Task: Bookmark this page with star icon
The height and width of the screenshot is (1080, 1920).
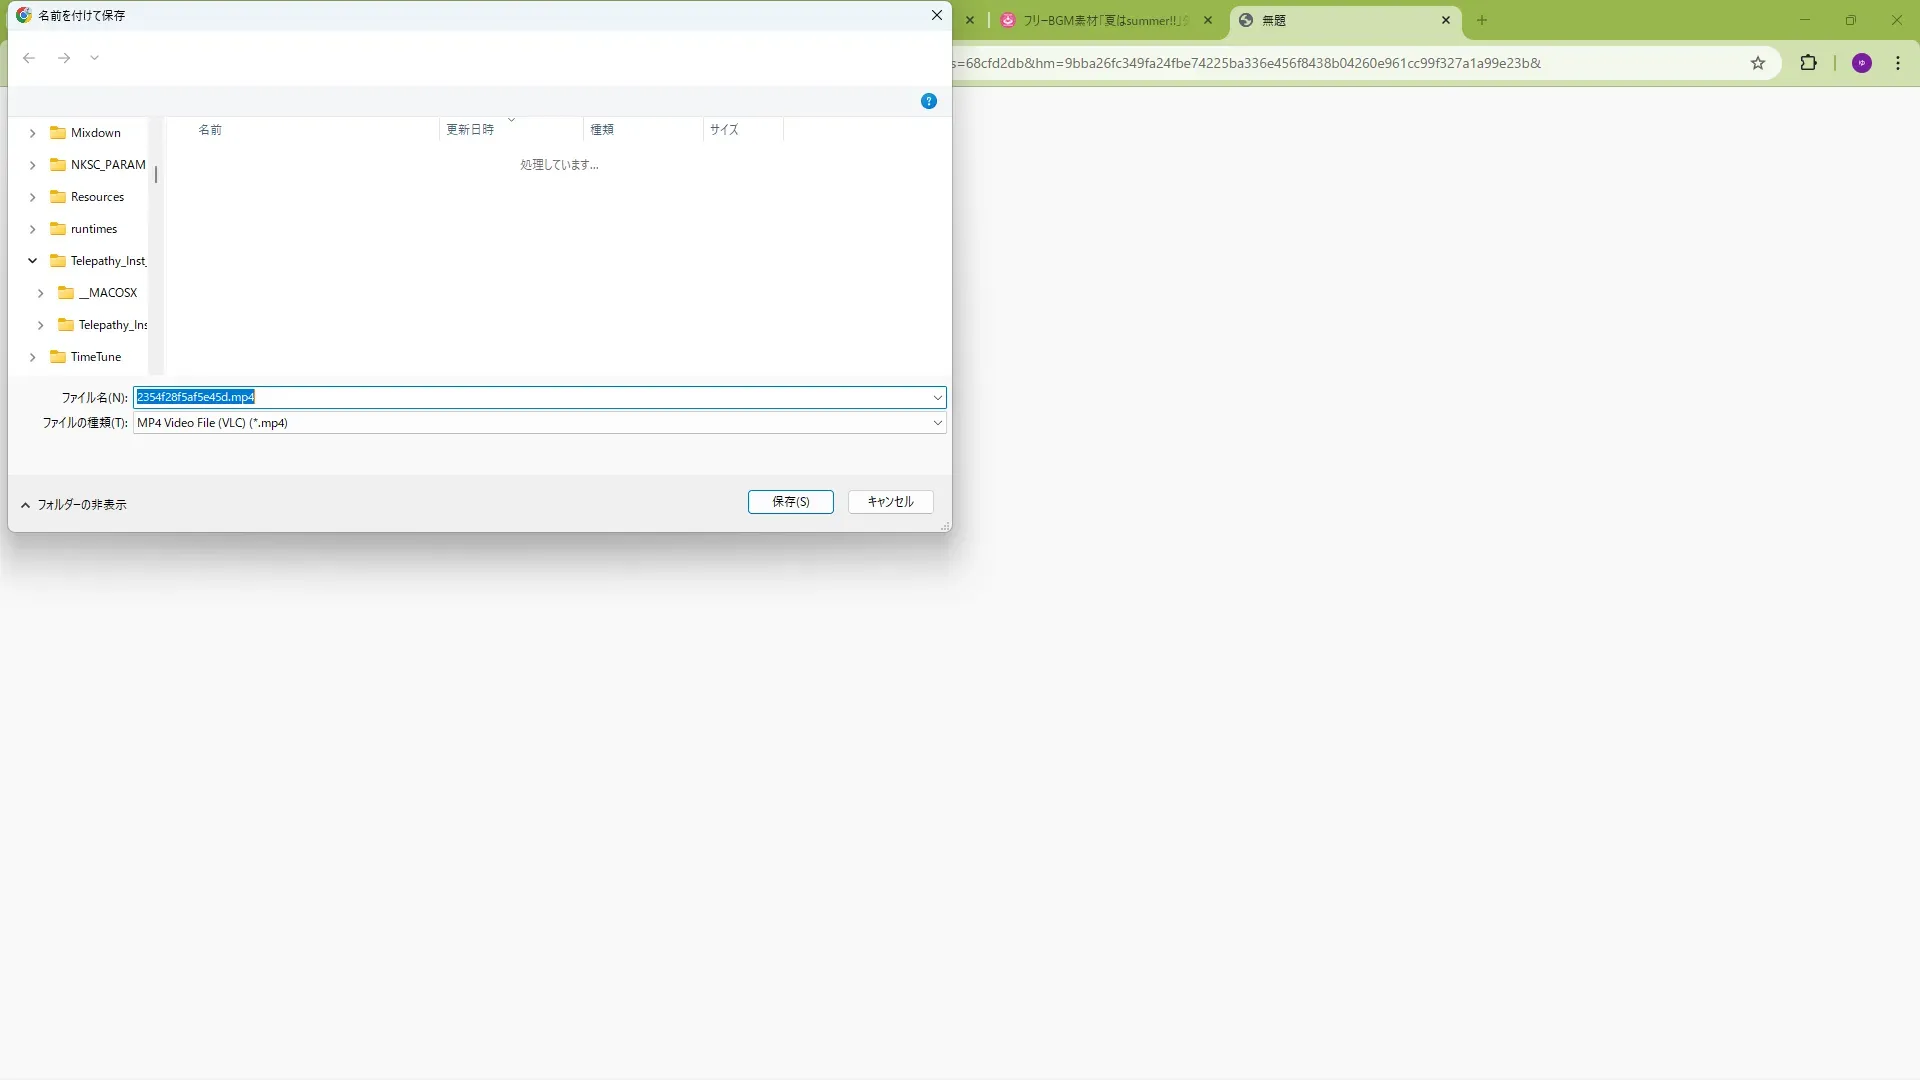Action: (1758, 63)
